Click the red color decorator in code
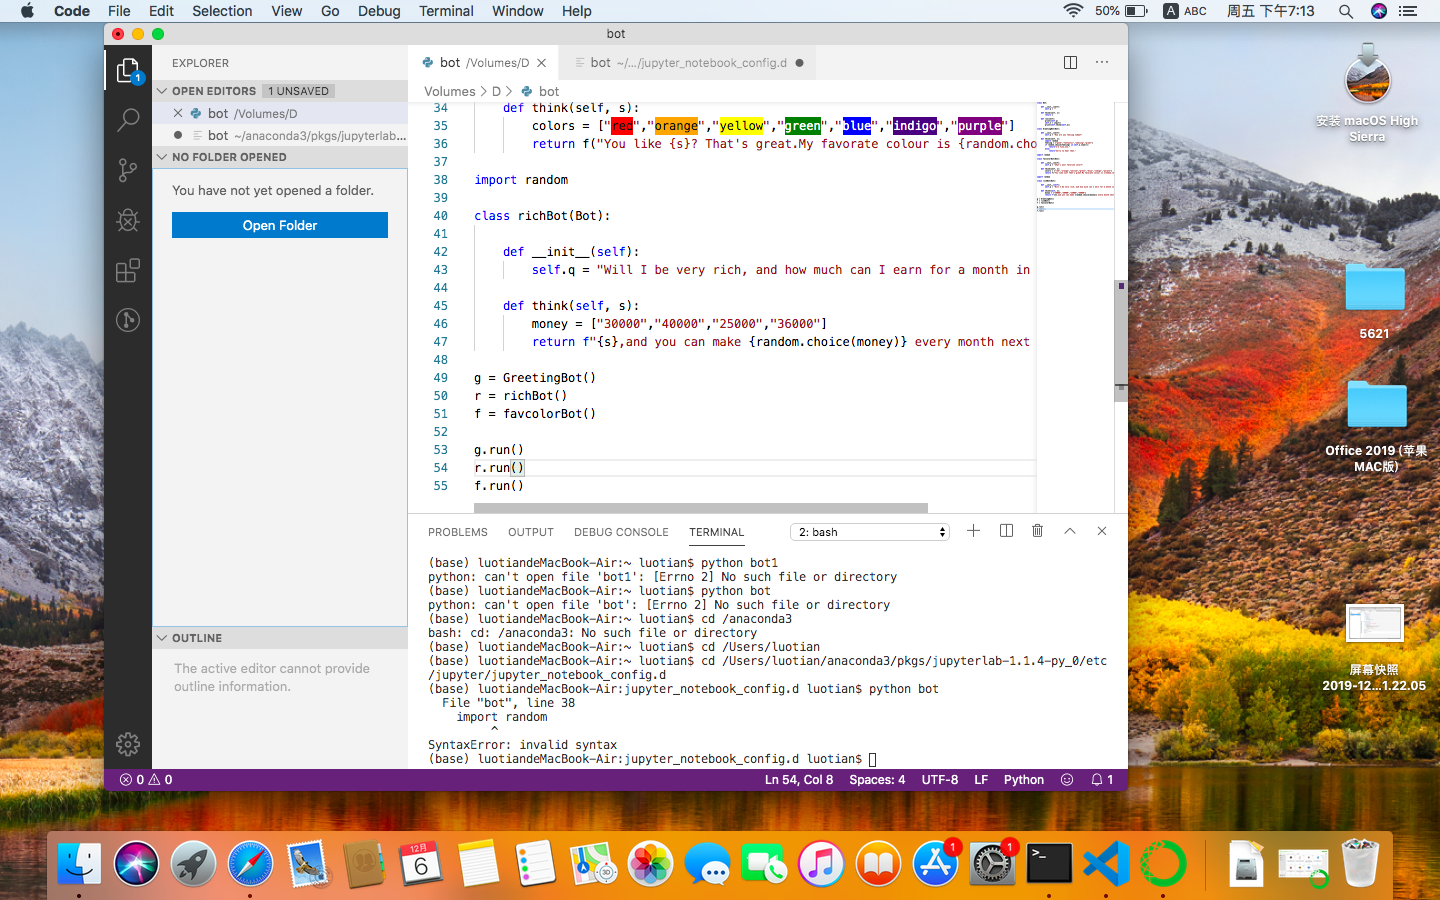This screenshot has height=900, width=1440. pos(622,126)
